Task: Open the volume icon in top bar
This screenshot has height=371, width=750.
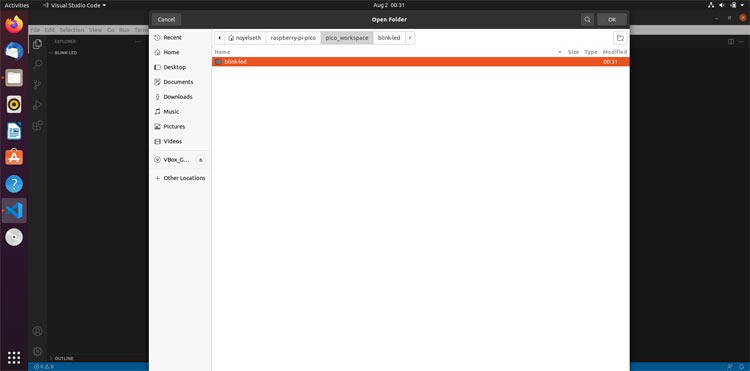Action: pos(722,5)
